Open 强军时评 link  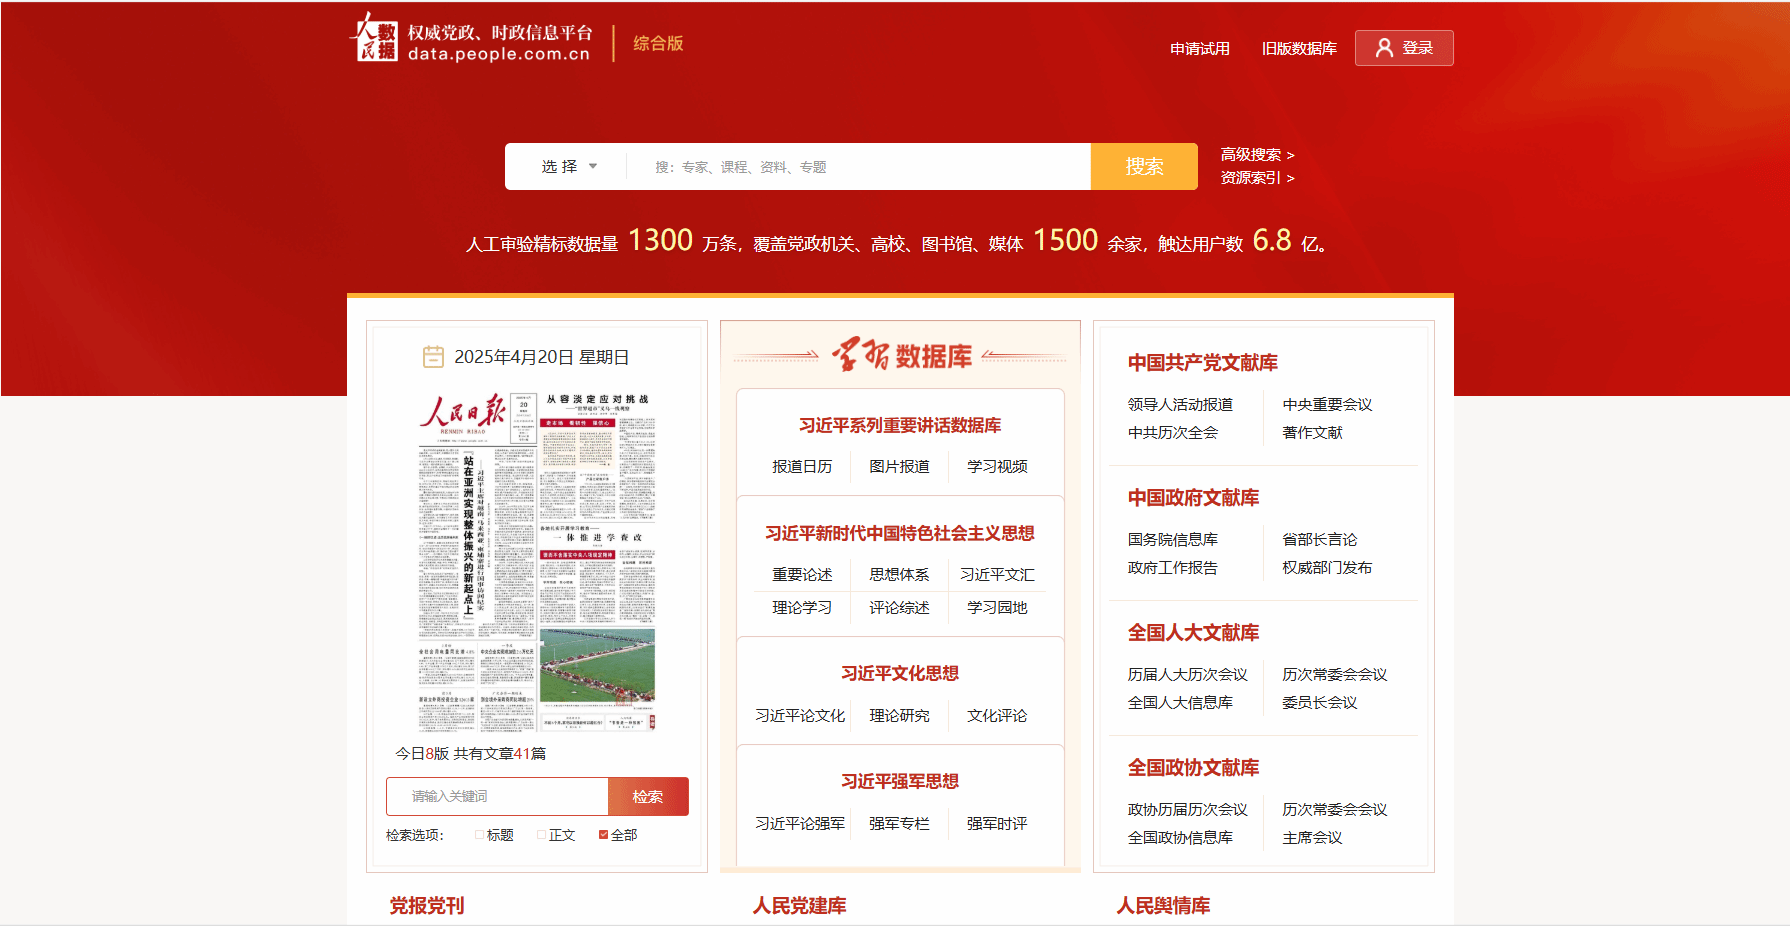click(x=997, y=824)
